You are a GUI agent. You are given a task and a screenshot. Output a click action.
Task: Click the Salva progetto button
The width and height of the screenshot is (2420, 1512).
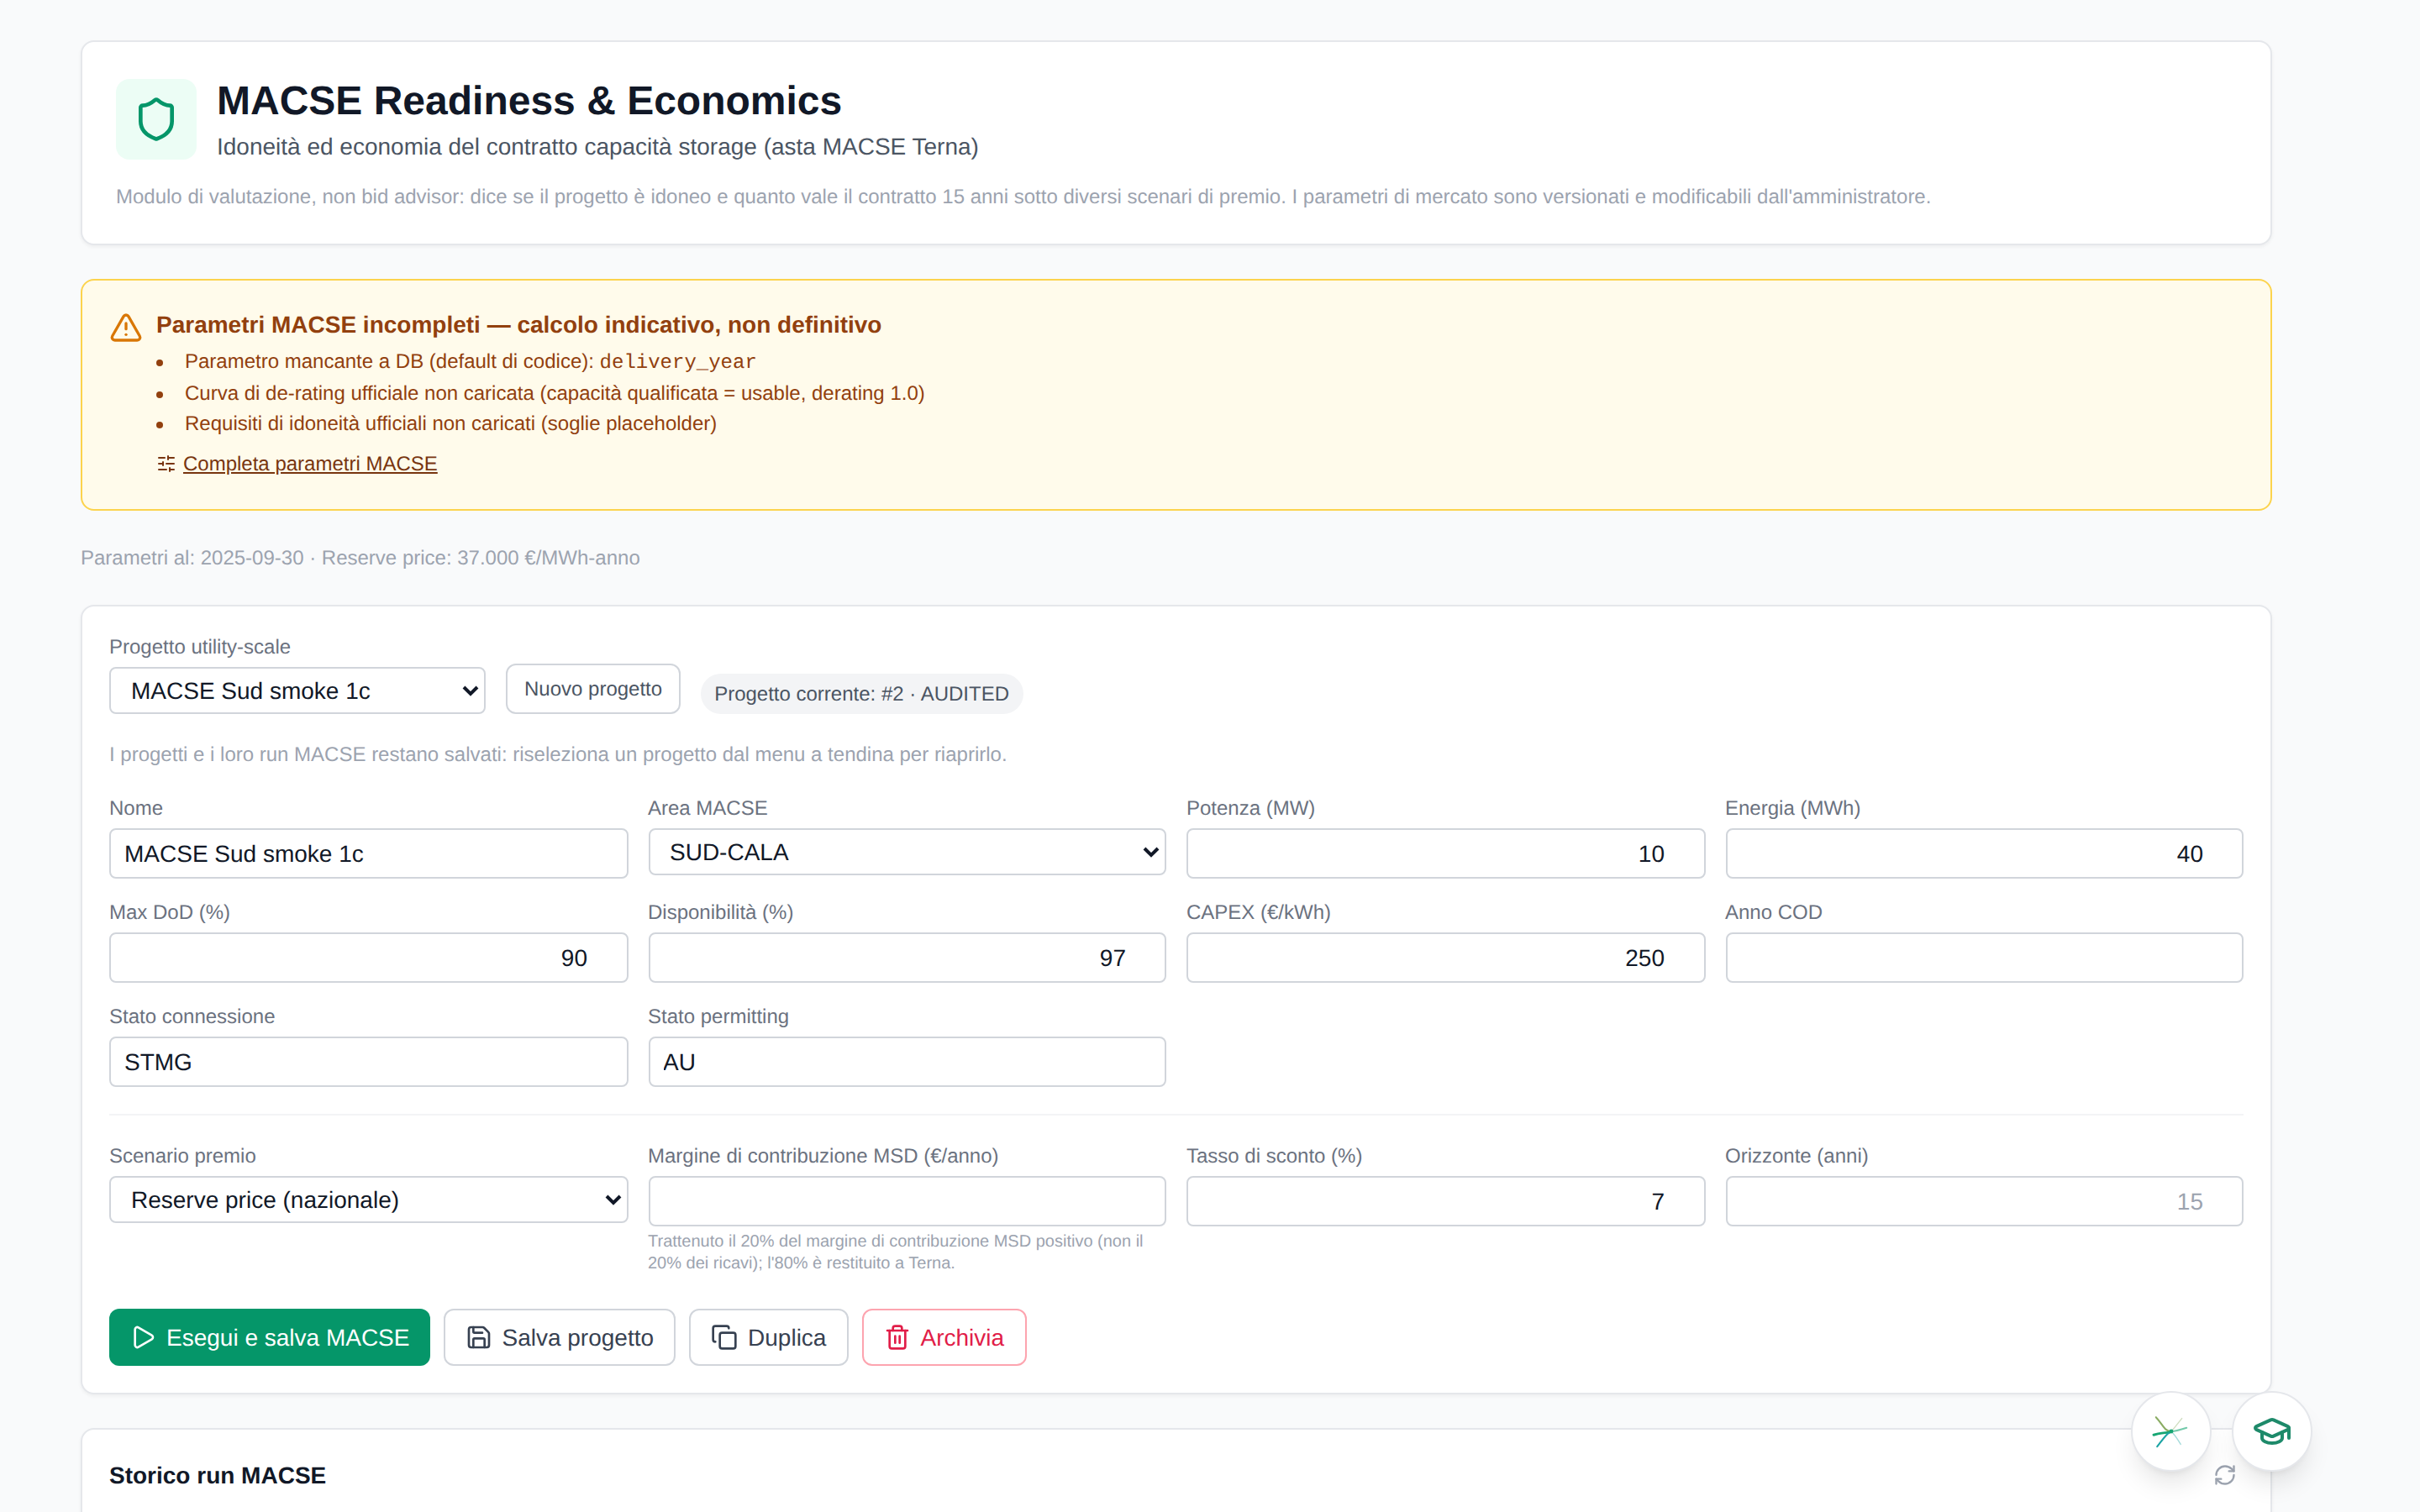[x=559, y=1337]
